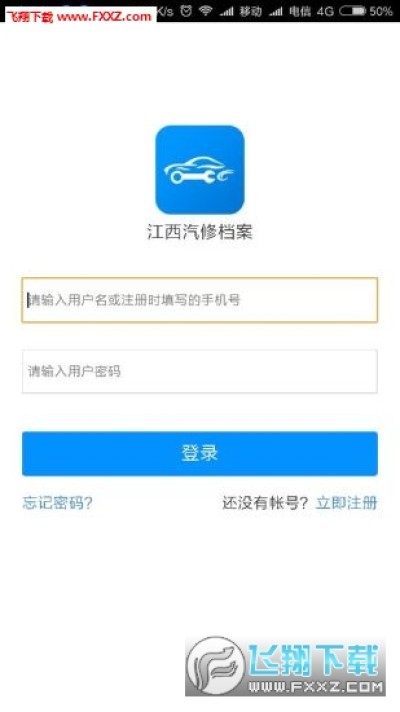Open the 忘记密码? forgot password link
The image size is (400, 712).
(58, 503)
